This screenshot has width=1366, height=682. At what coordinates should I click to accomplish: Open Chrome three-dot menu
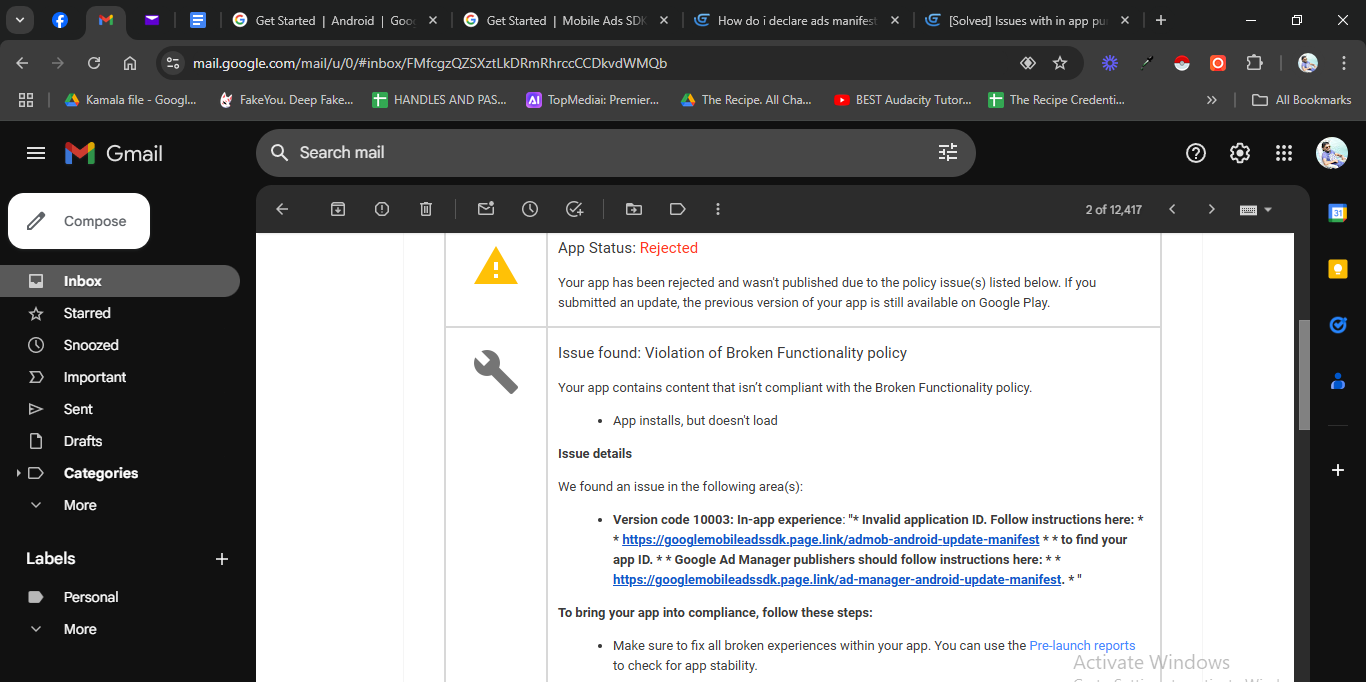tap(1342, 63)
